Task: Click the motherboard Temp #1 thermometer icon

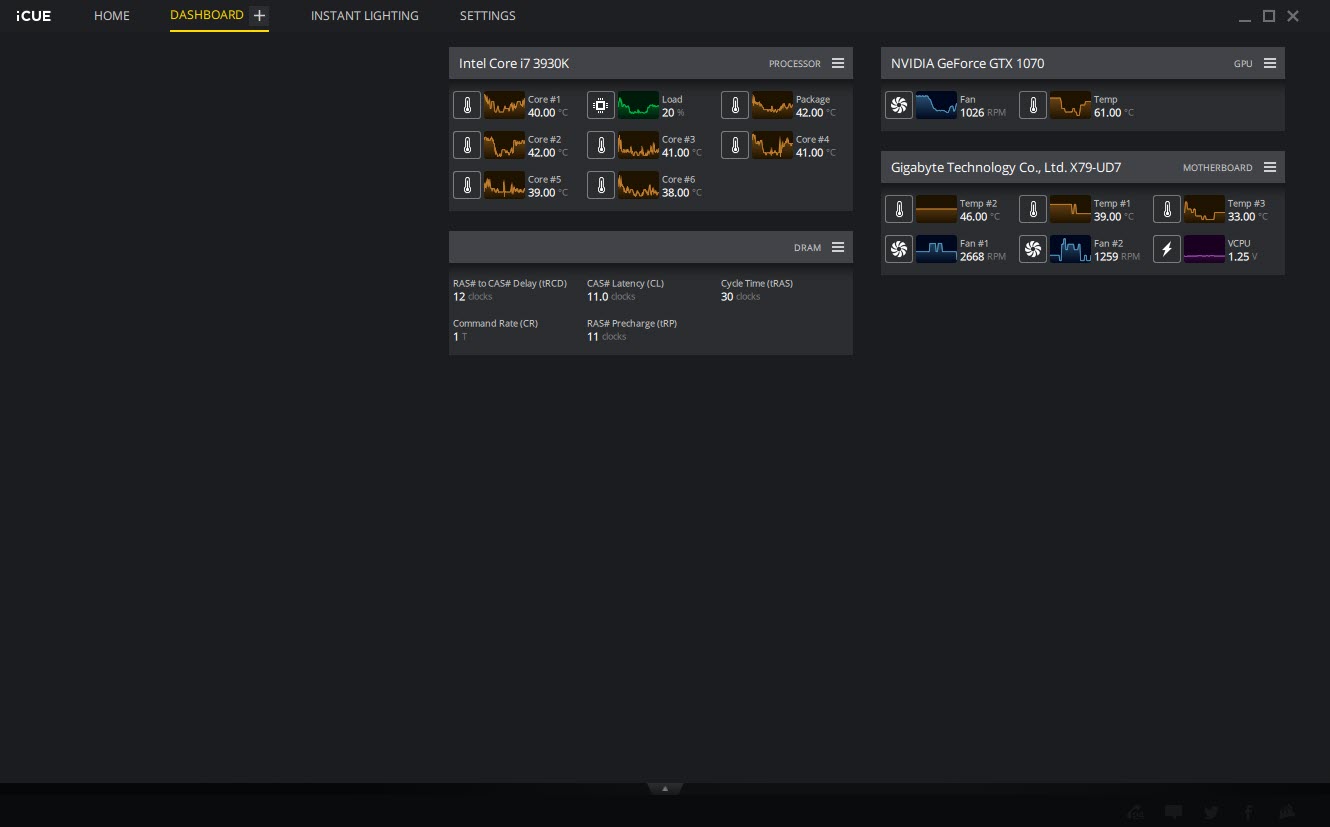Action: coord(1033,209)
